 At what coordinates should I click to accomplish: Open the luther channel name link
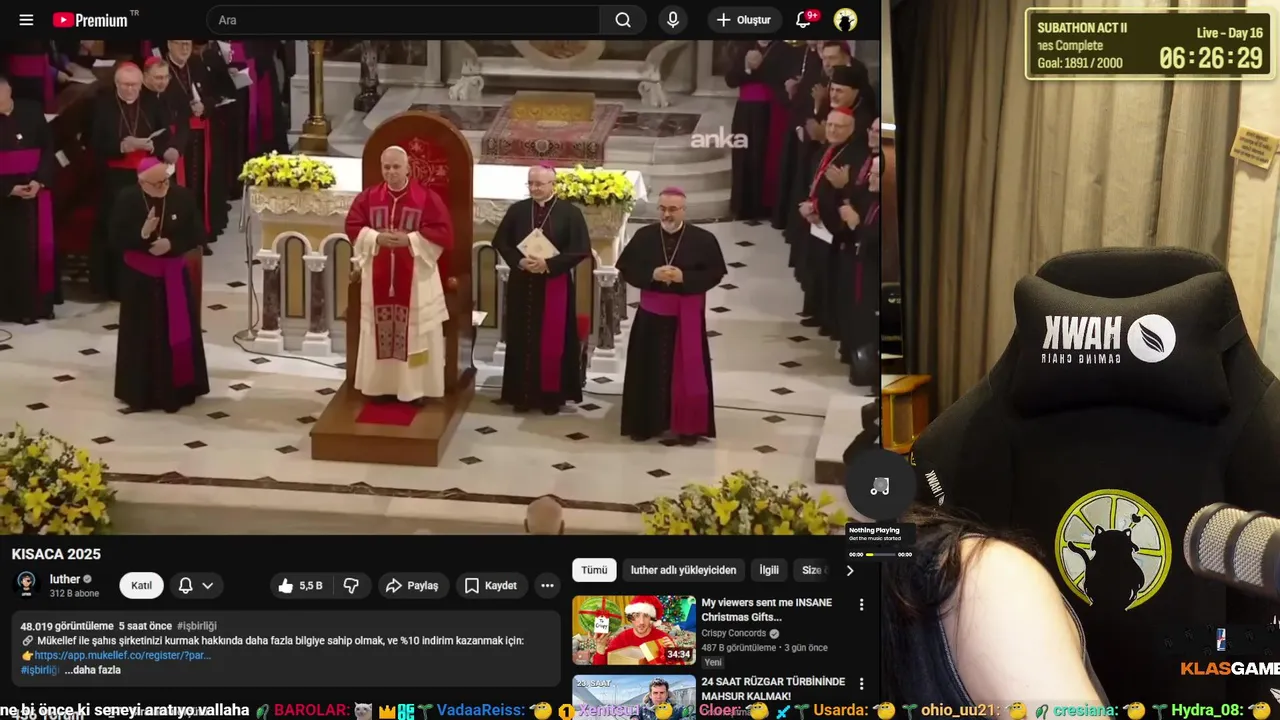tap(65, 579)
